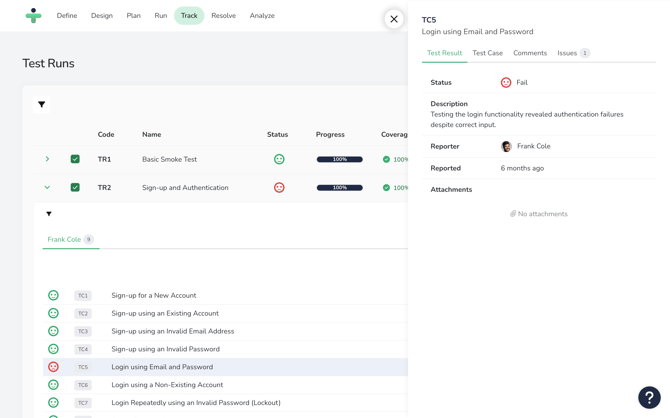Open the Comments tab
The width and height of the screenshot is (670, 418).
pyautogui.click(x=530, y=53)
